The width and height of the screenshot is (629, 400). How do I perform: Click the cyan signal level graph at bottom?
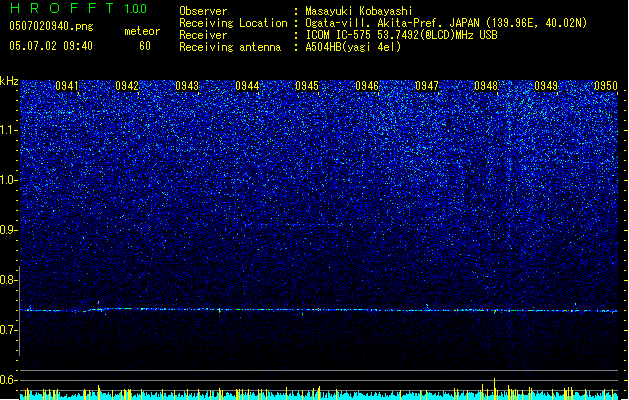pos(319,396)
